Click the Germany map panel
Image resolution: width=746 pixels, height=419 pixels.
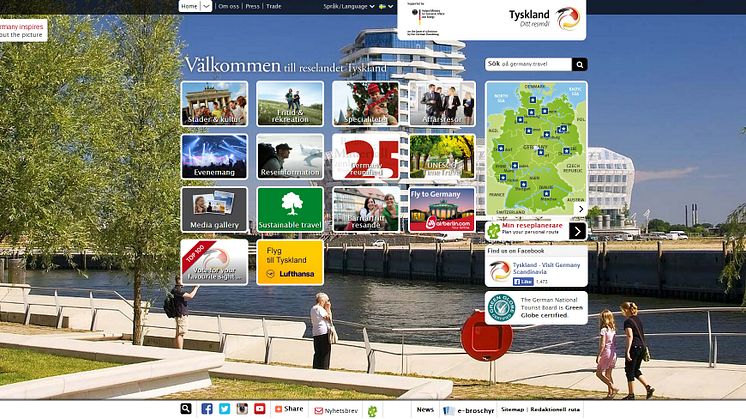pos(536,148)
